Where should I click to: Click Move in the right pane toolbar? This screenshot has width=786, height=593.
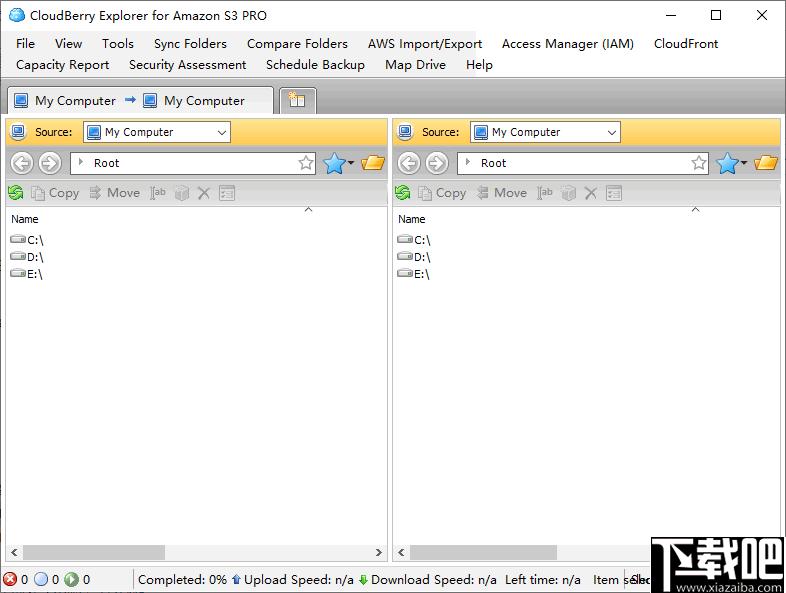pos(501,193)
